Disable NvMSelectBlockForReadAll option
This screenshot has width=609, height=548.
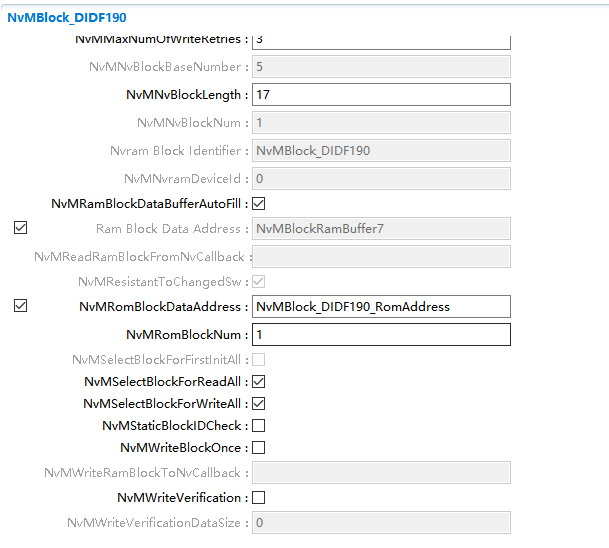(258, 382)
